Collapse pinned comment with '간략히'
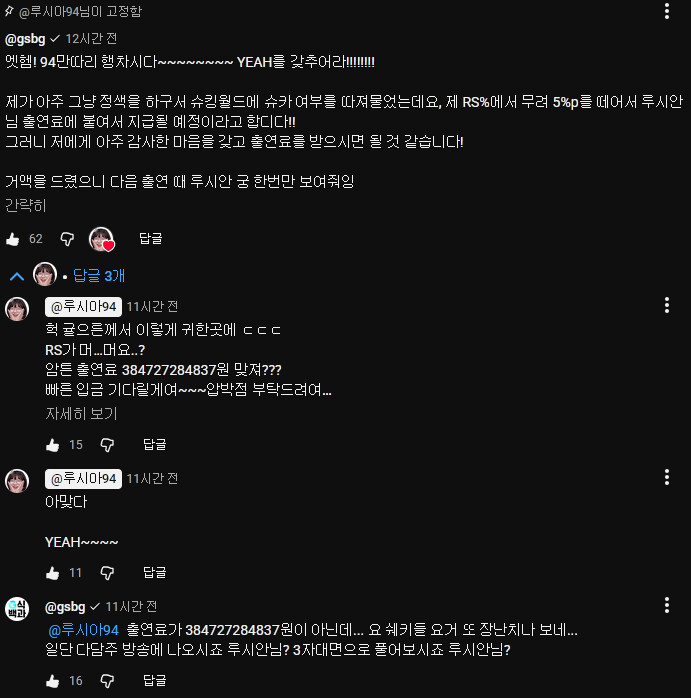691x698 pixels. pos(25,206)
